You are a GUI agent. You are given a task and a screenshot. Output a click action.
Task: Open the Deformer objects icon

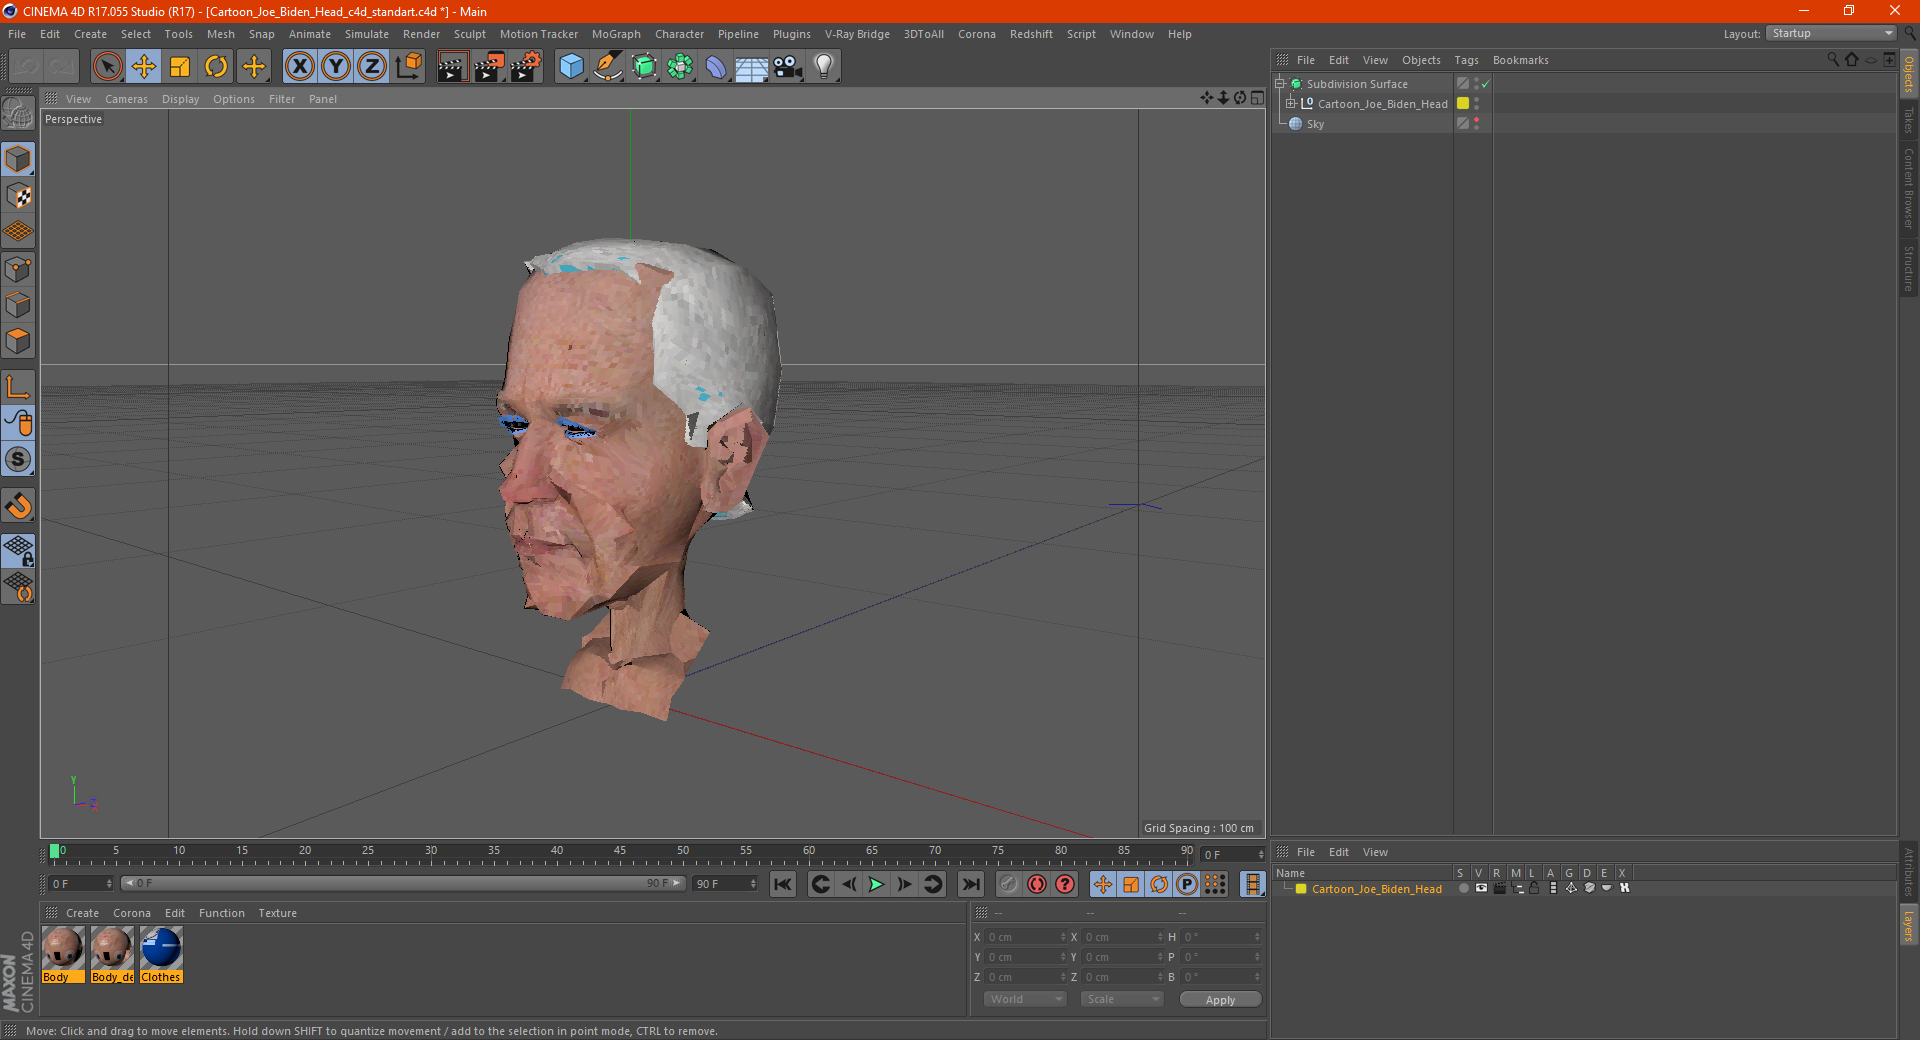click(716, 67)
